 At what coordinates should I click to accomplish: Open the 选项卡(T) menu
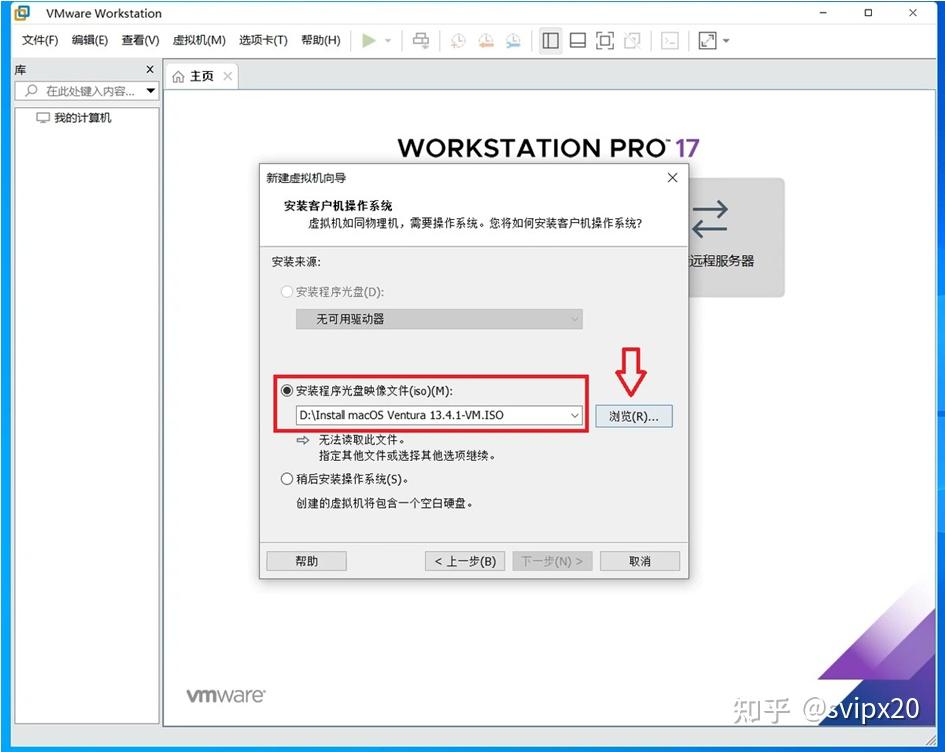263,40
